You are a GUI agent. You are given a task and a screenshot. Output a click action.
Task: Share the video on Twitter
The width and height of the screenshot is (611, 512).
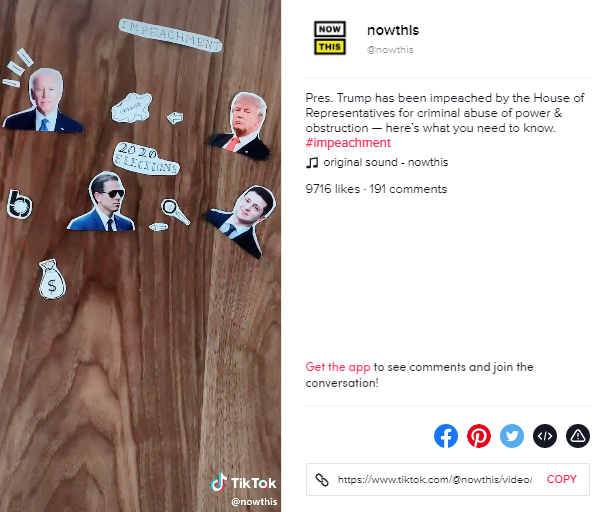(x=512, y=436)
